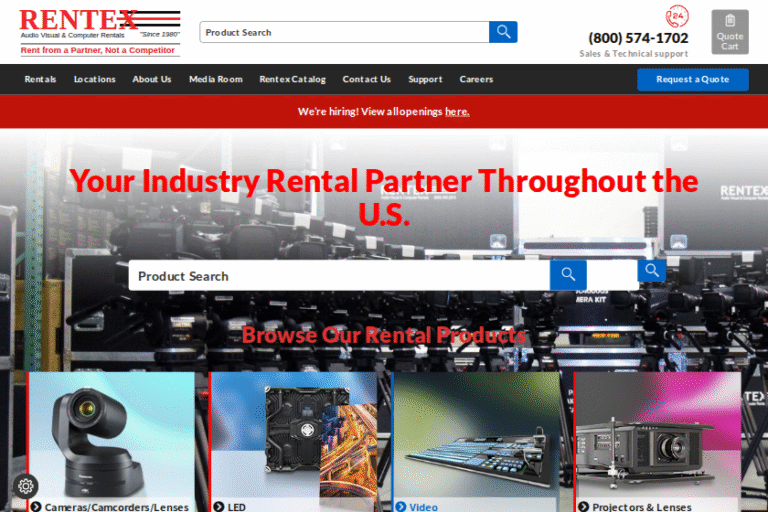Click arrow icon beside Video label
Image resolution: width=768 pixels, height=512 pixels.
[x=401, y=507]
